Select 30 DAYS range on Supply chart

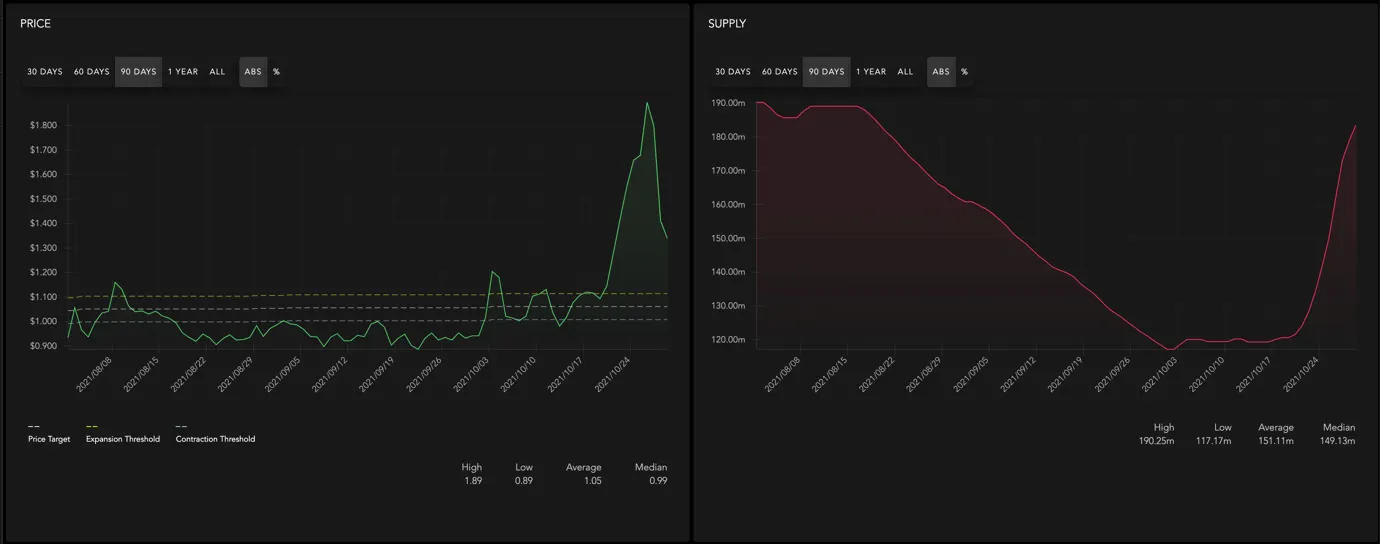click(733, 72)
